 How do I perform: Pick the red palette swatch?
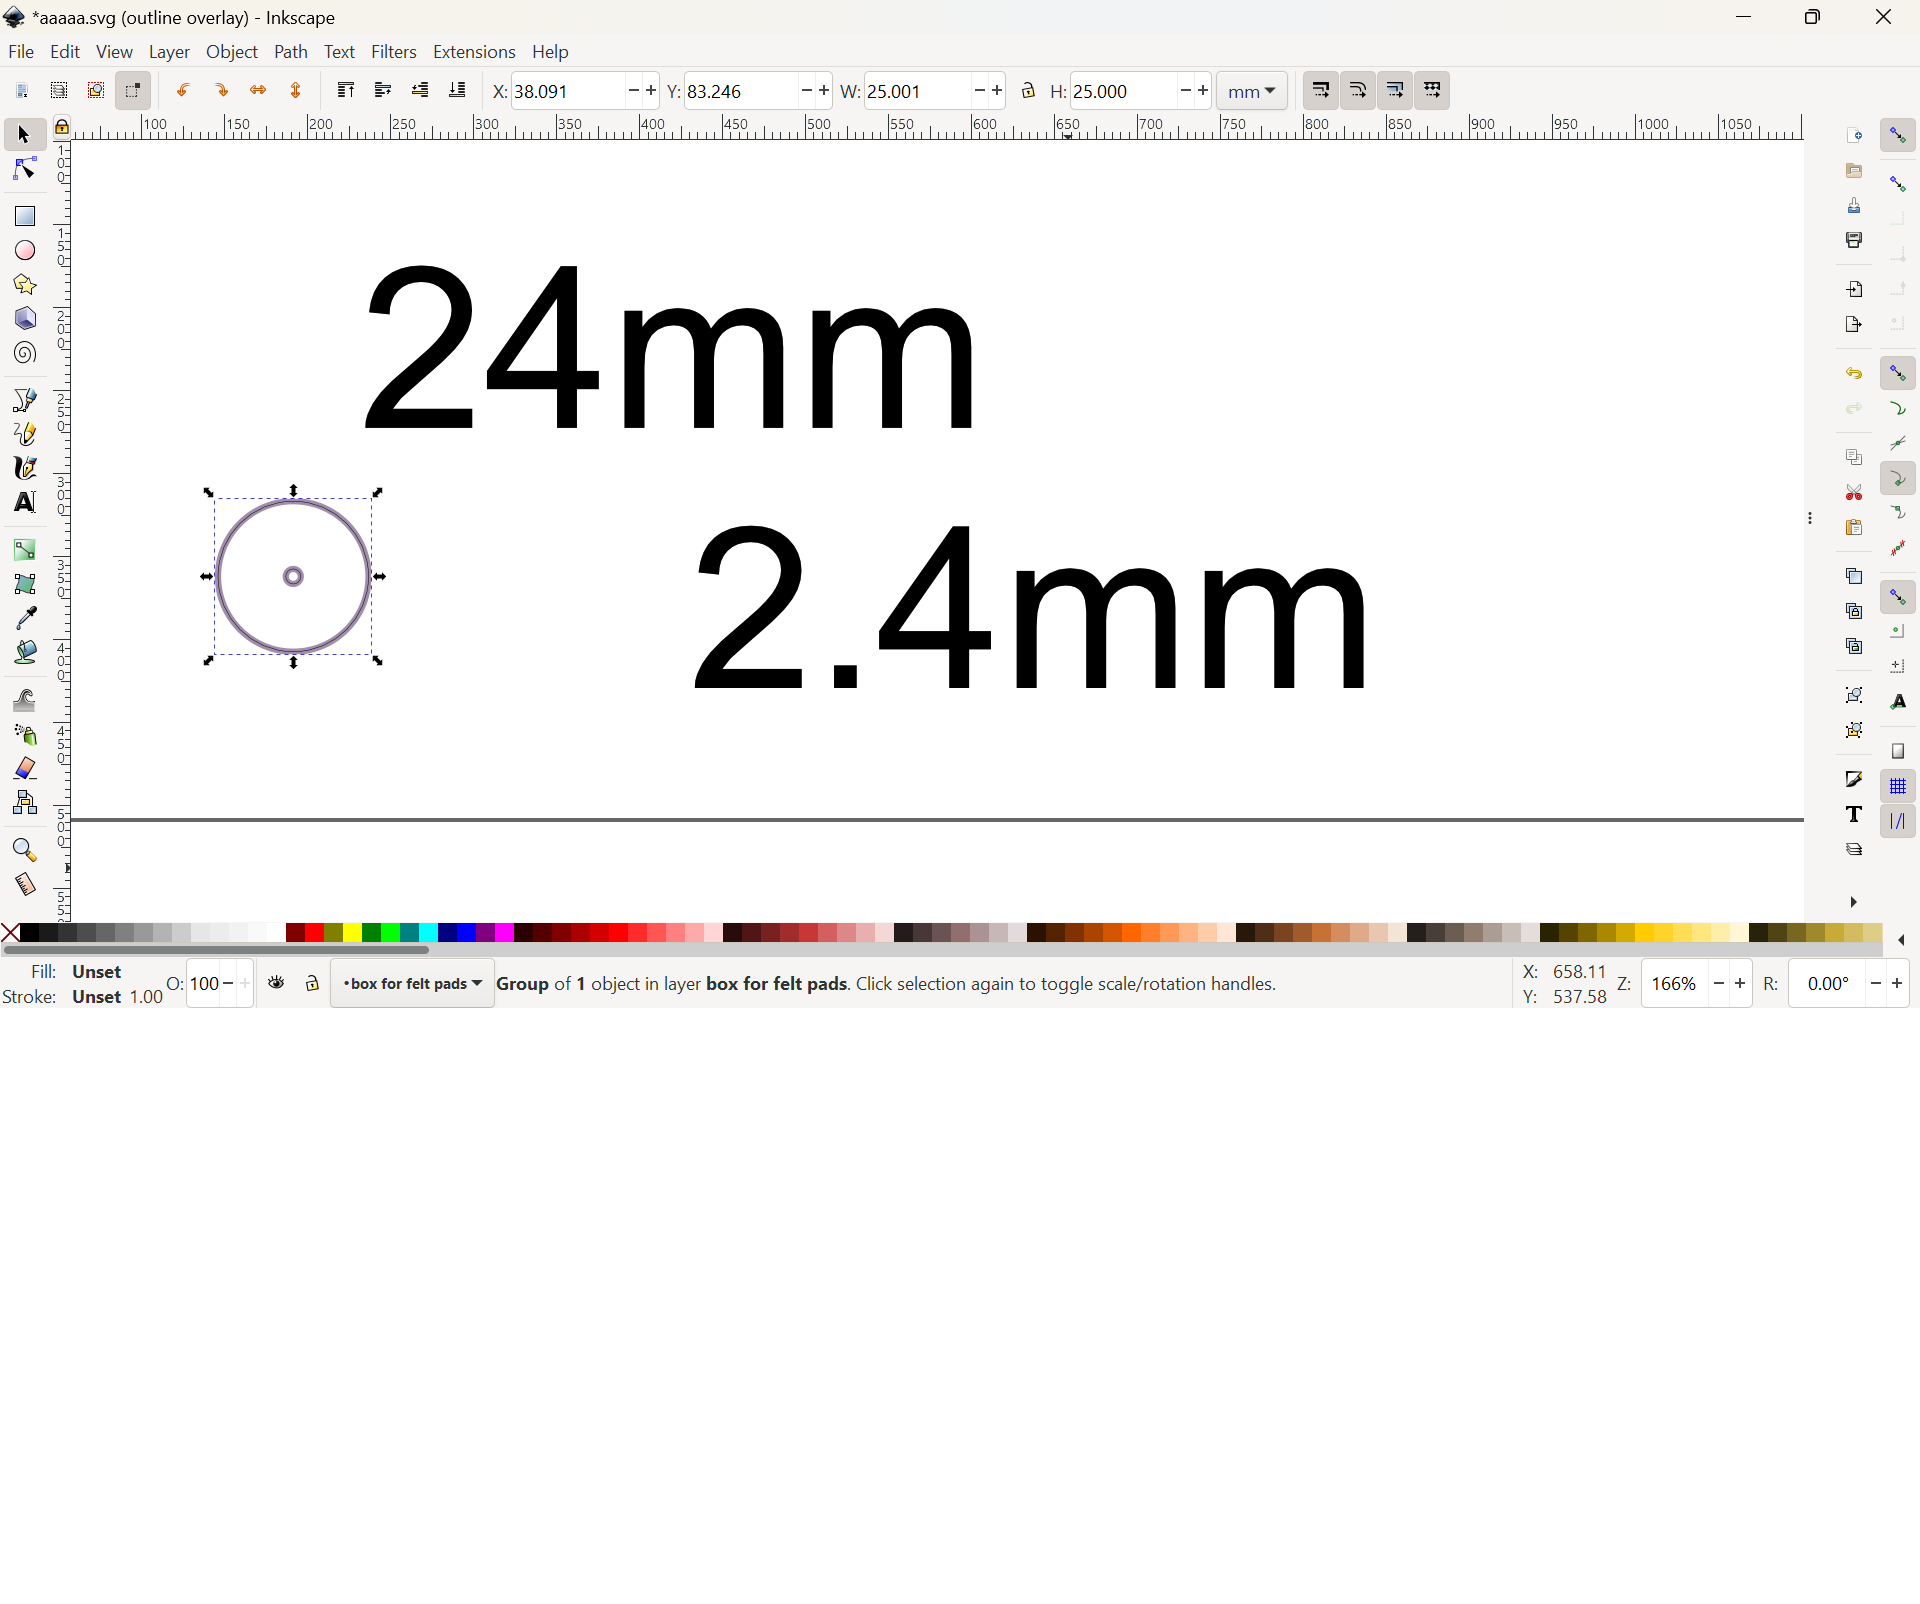(x=314, y=933)
